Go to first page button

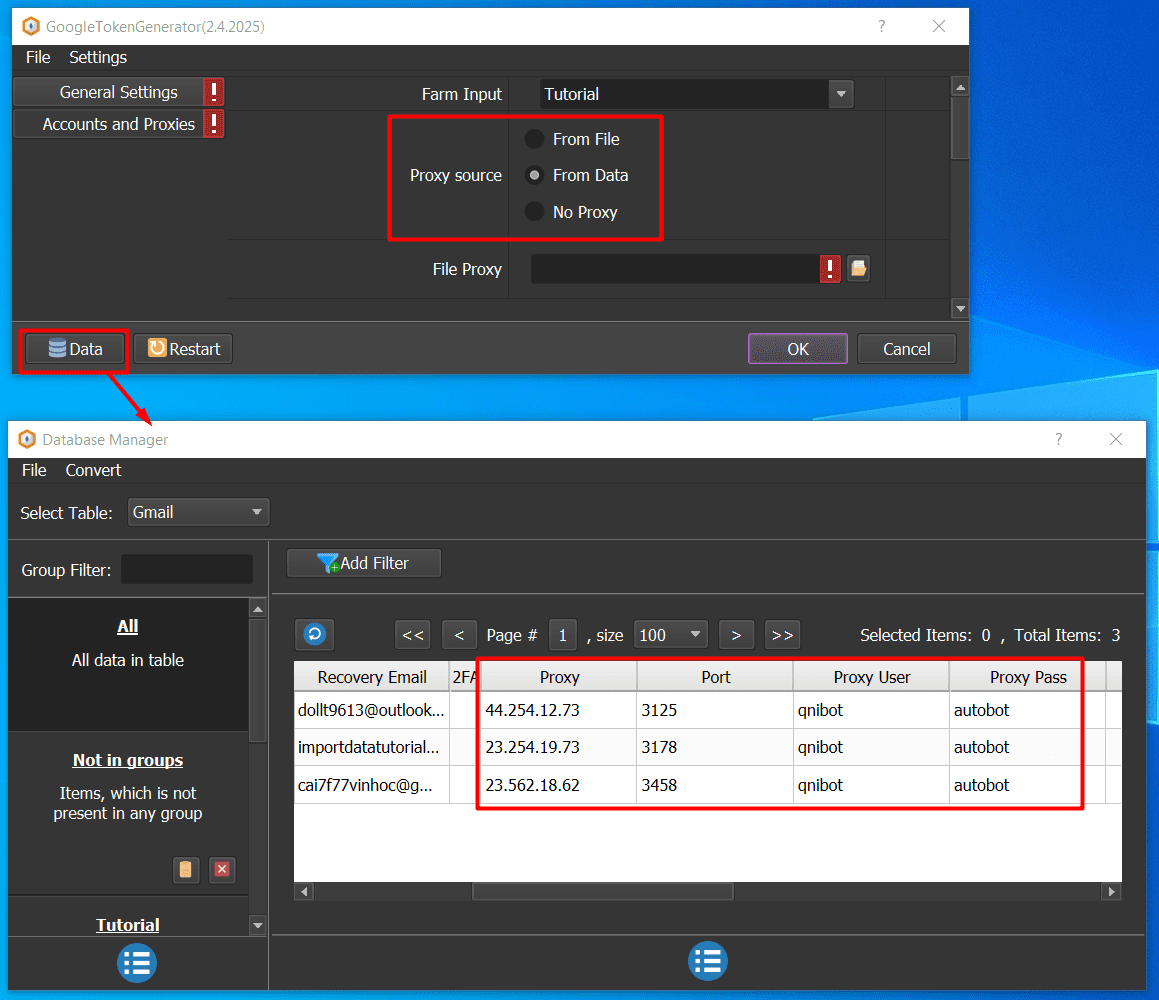click(412, 635)
